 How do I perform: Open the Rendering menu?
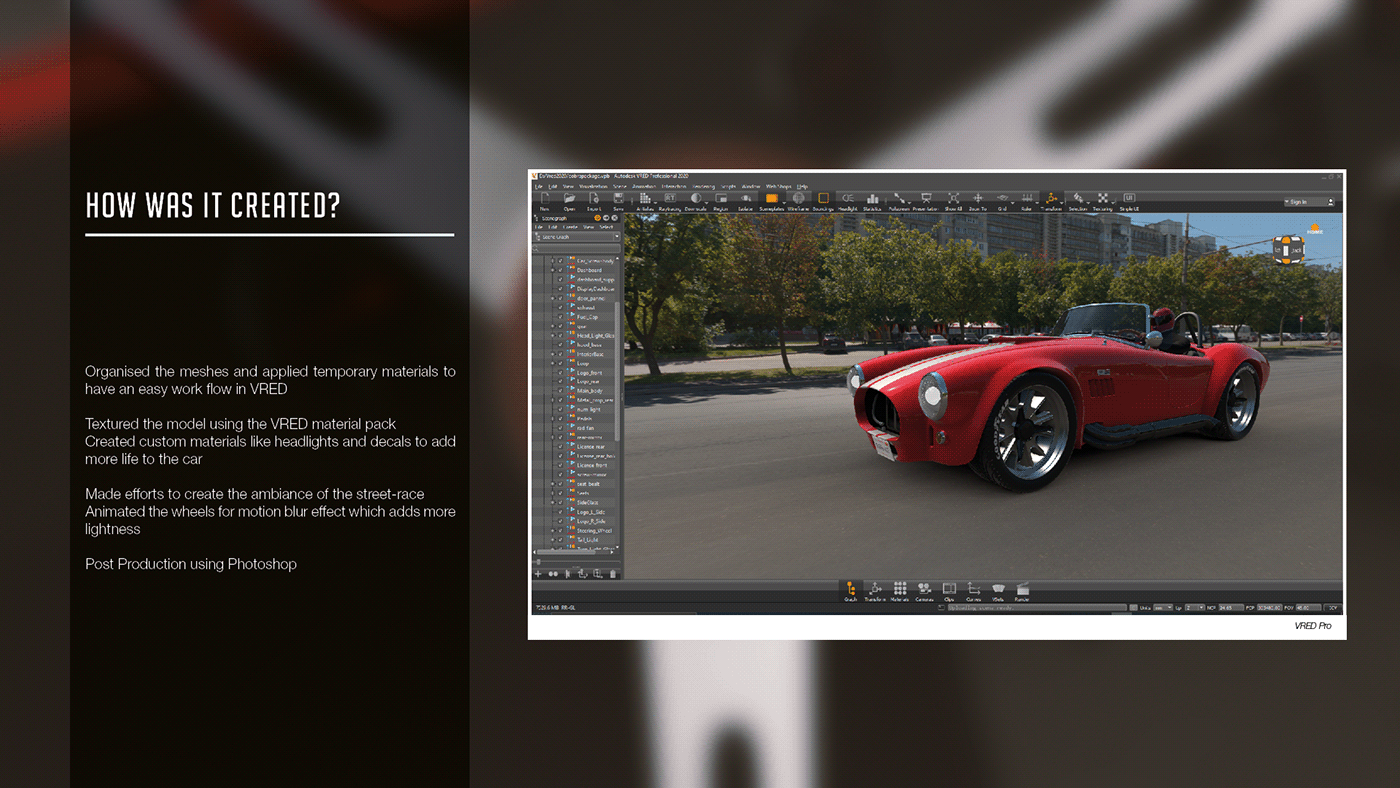pyautogui.click(x=703, y=186)
